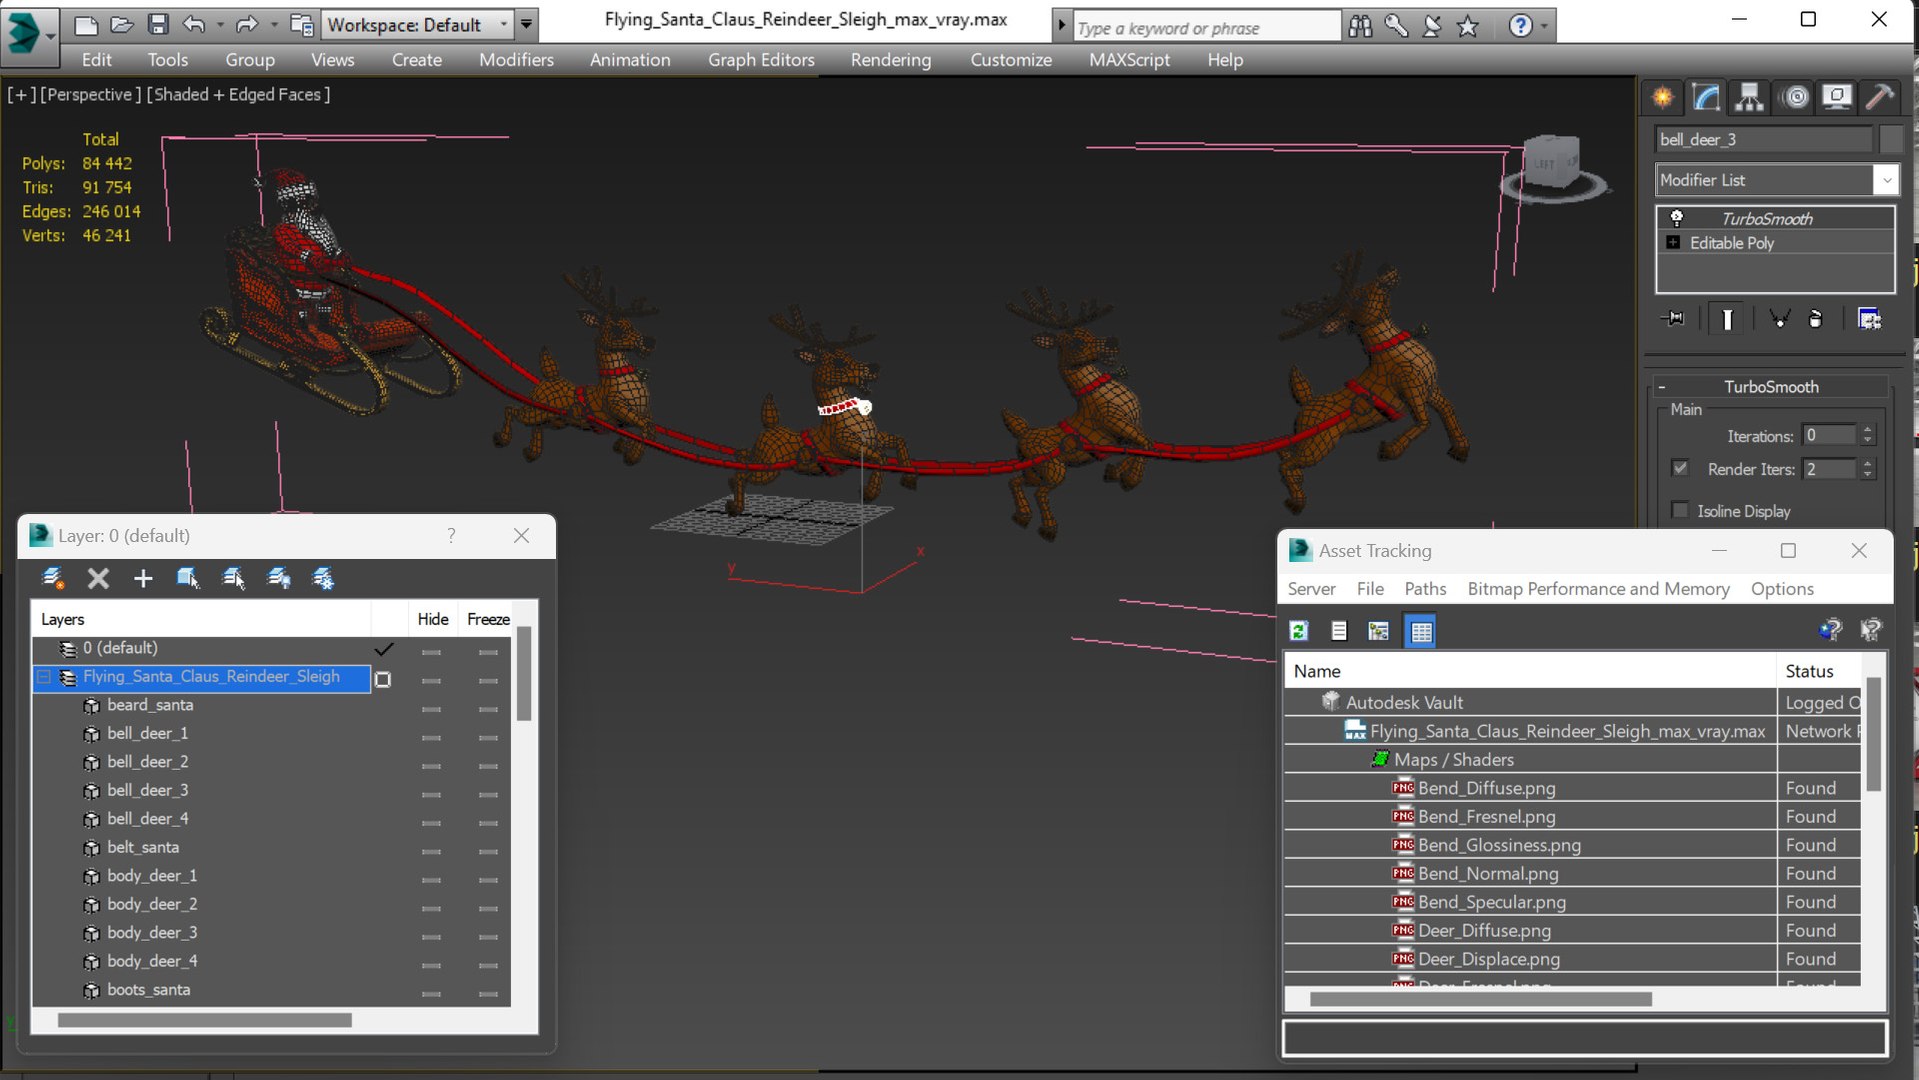Open the Workspace: Default dropdown
The height and width of the screenshot is (1080, 1919).
coord(418,24)
